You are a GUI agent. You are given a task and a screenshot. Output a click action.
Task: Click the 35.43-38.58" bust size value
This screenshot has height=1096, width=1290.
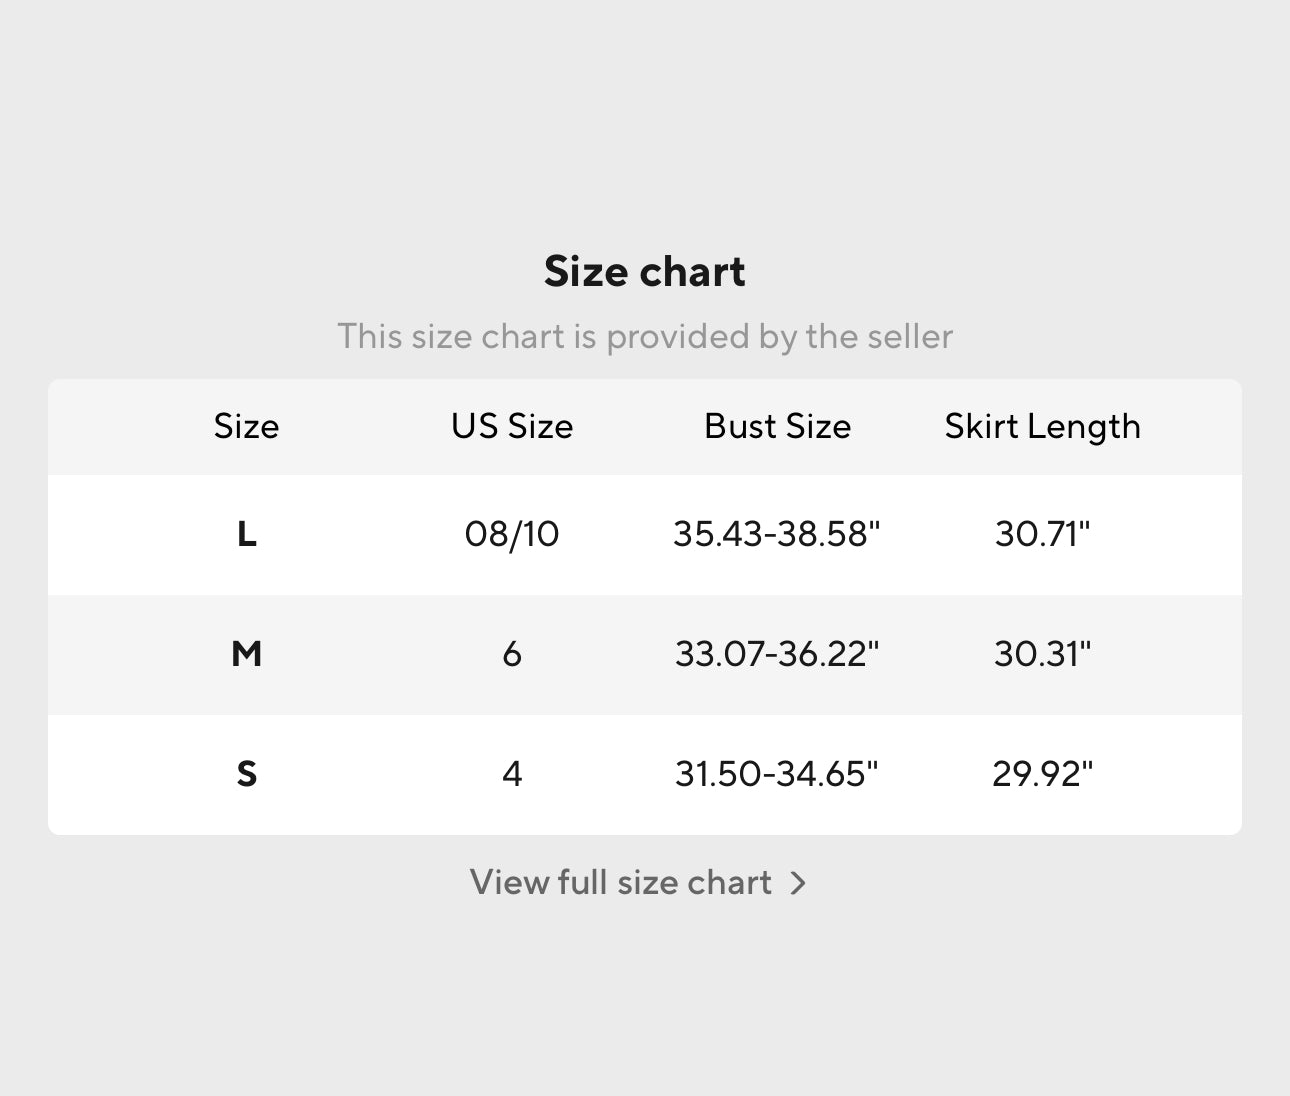[x=777, y=534]
